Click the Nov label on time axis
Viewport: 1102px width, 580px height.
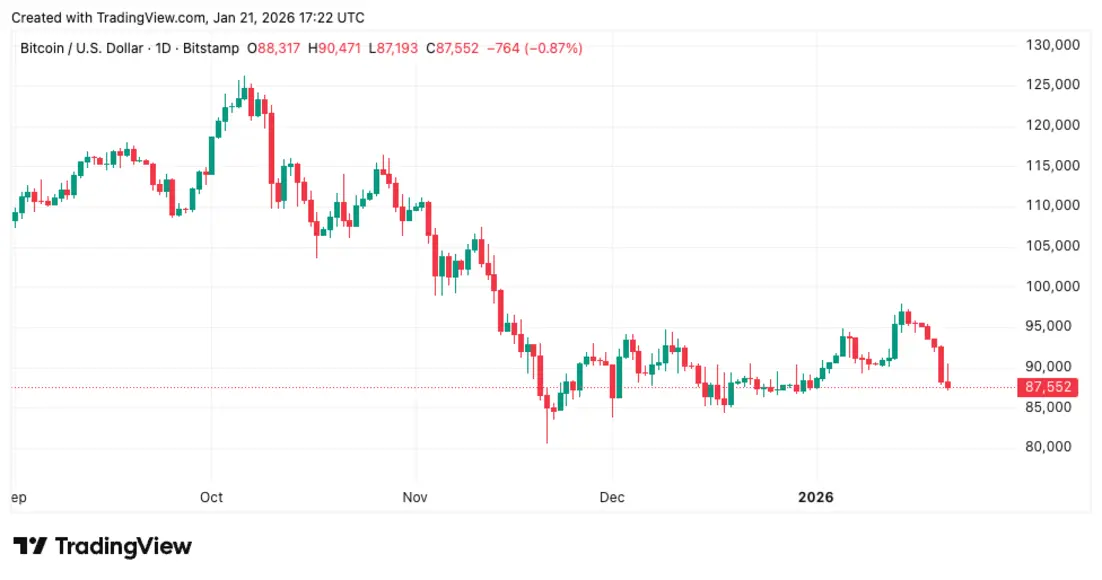click(415, 497)
